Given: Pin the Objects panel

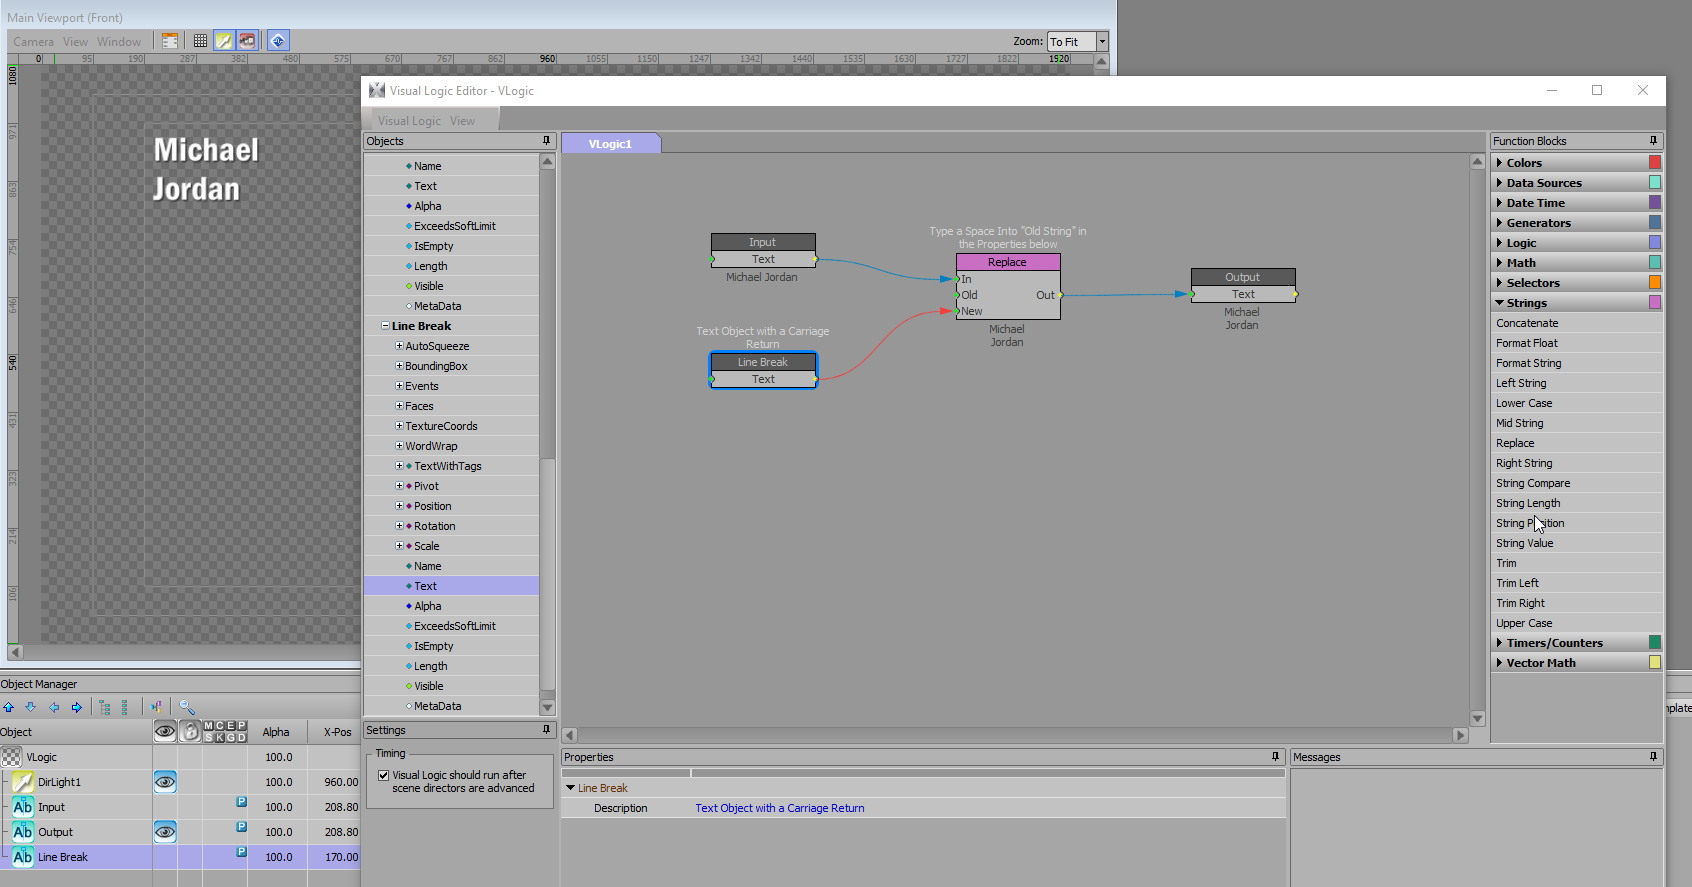Looking at the screenshot, I should [546, 141].
